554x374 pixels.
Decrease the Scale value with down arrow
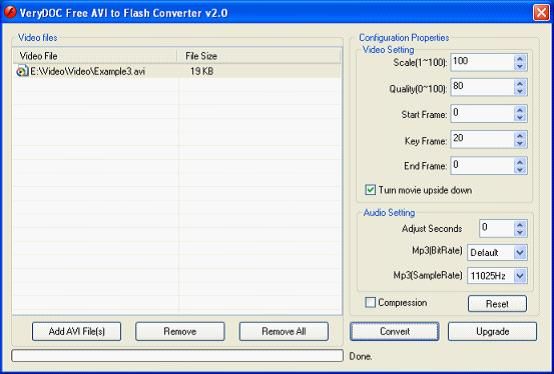[x=520, y=66]
